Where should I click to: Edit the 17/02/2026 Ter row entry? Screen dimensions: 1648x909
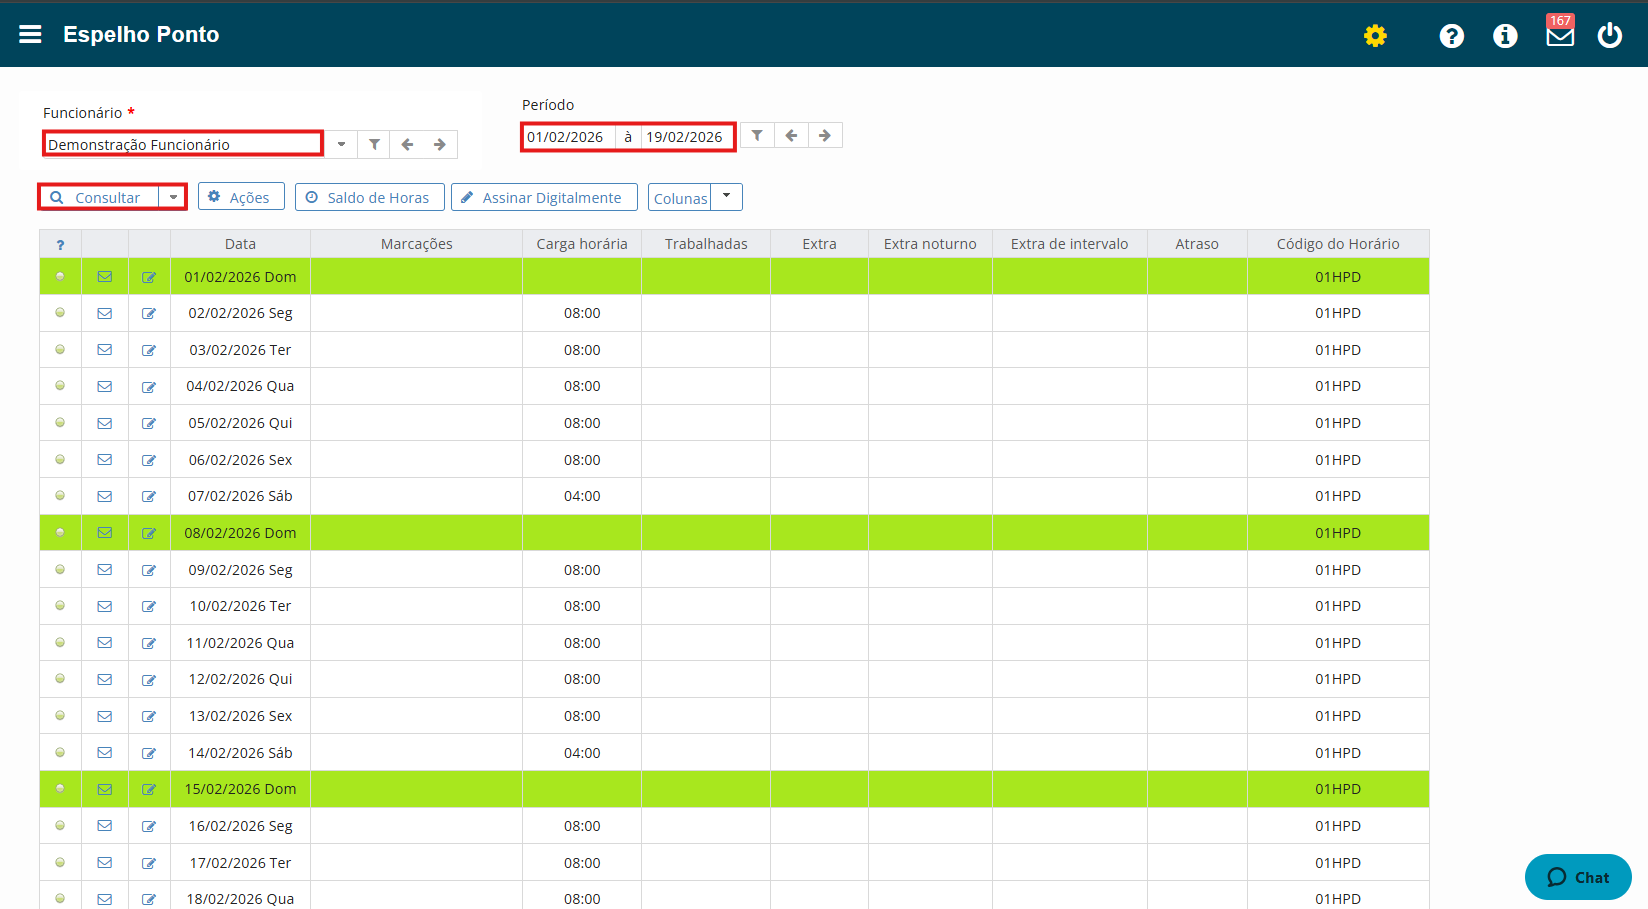(x=149, y=863)
